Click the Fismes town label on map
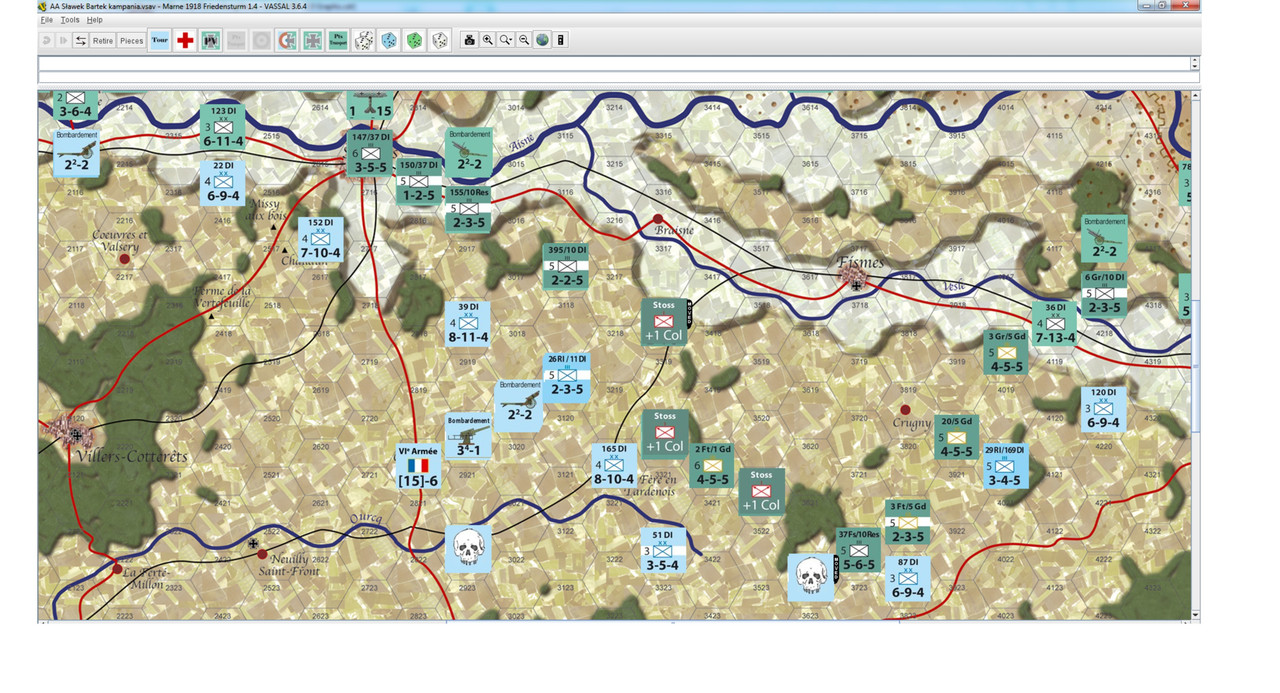This screenshot has height=693, width=1280. point(860,262)
